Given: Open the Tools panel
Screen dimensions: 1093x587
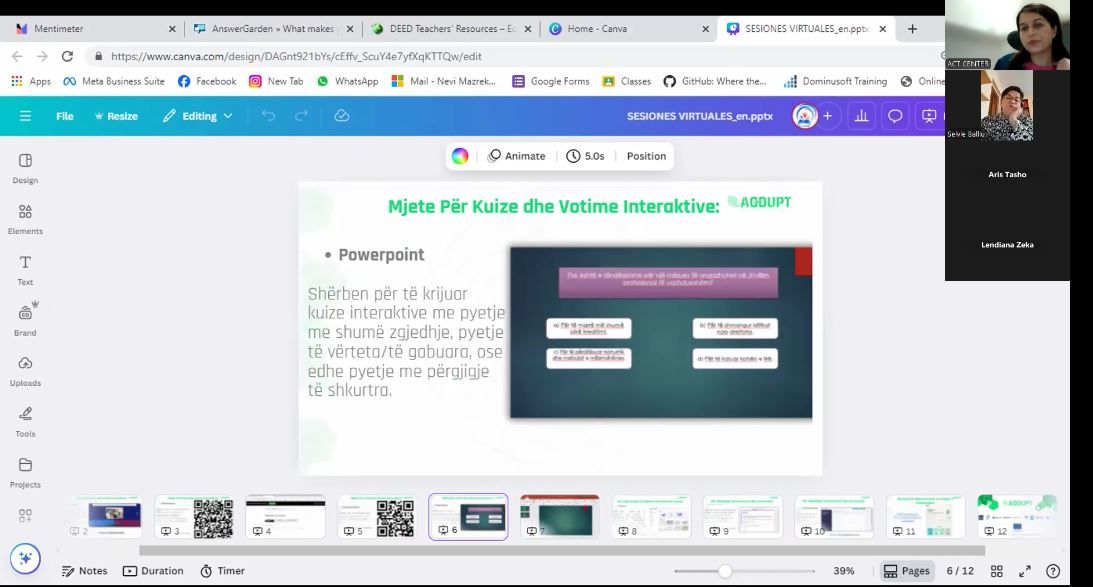Looking at the screenshot, I should pyautogui.click(x=25, y=420).
